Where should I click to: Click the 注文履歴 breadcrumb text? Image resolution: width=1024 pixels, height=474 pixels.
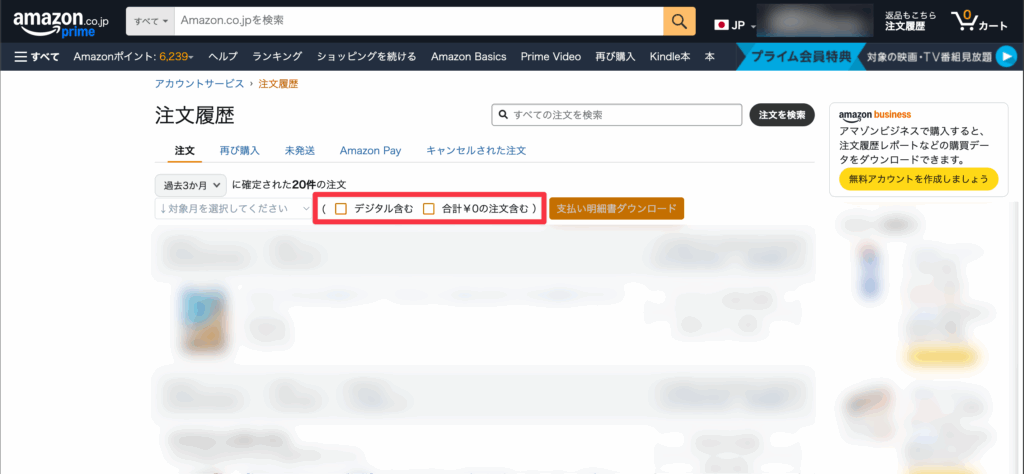278,84
